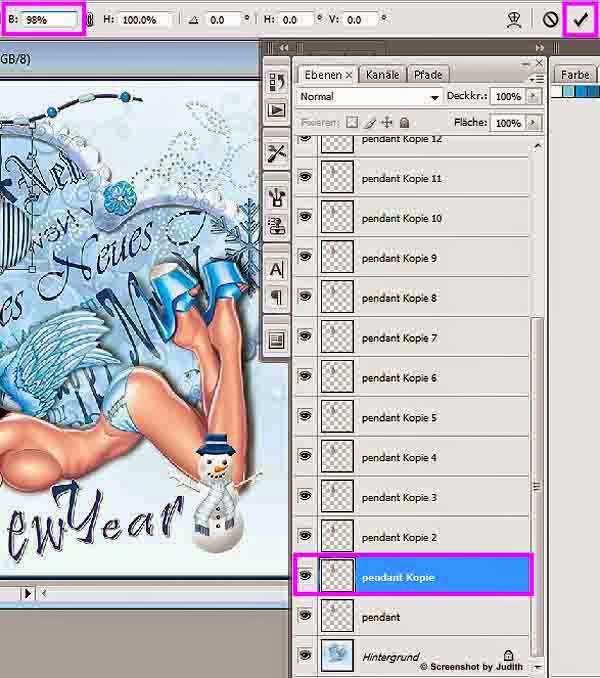Click the Hintergrund layer thumbnail
This screenshot has height=678, width=600.
tap(337, 655)
